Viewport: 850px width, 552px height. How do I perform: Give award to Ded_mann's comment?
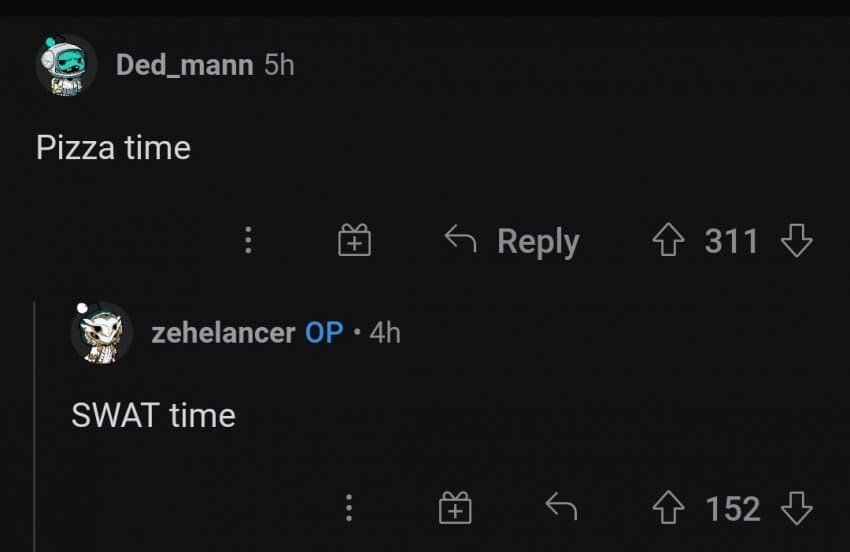pos(354,241)
